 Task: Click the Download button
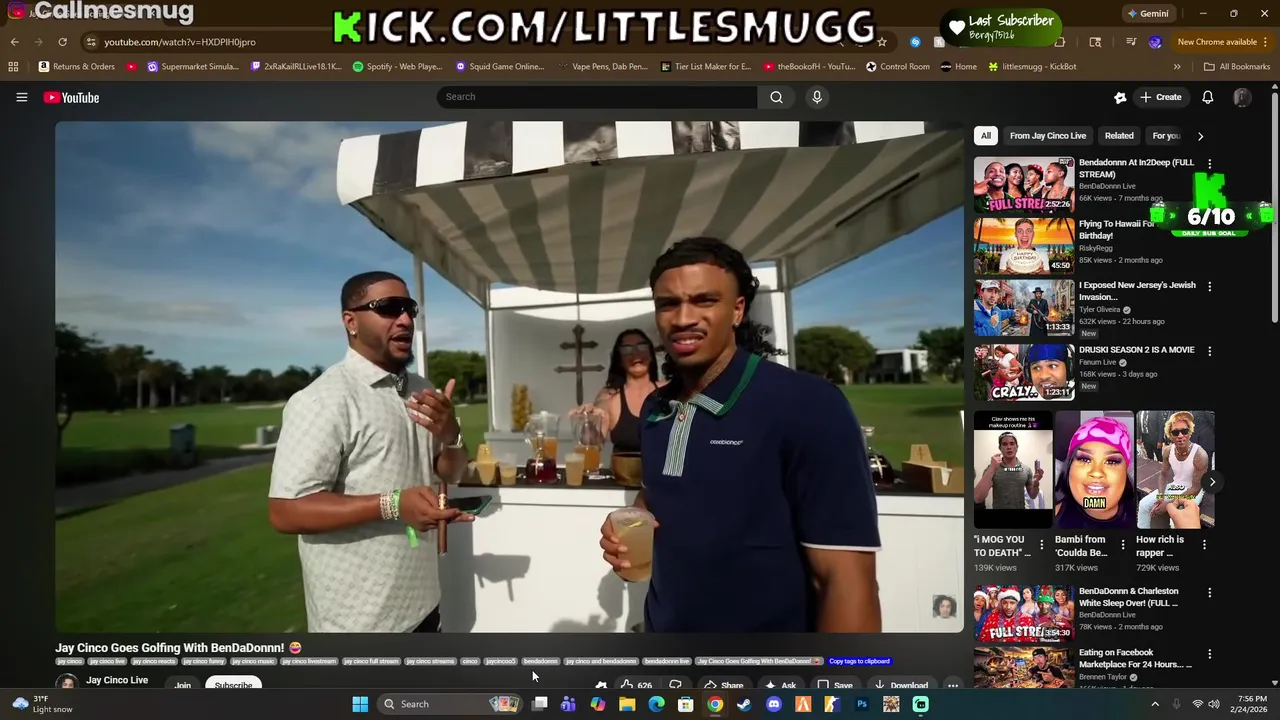[900, 685]
